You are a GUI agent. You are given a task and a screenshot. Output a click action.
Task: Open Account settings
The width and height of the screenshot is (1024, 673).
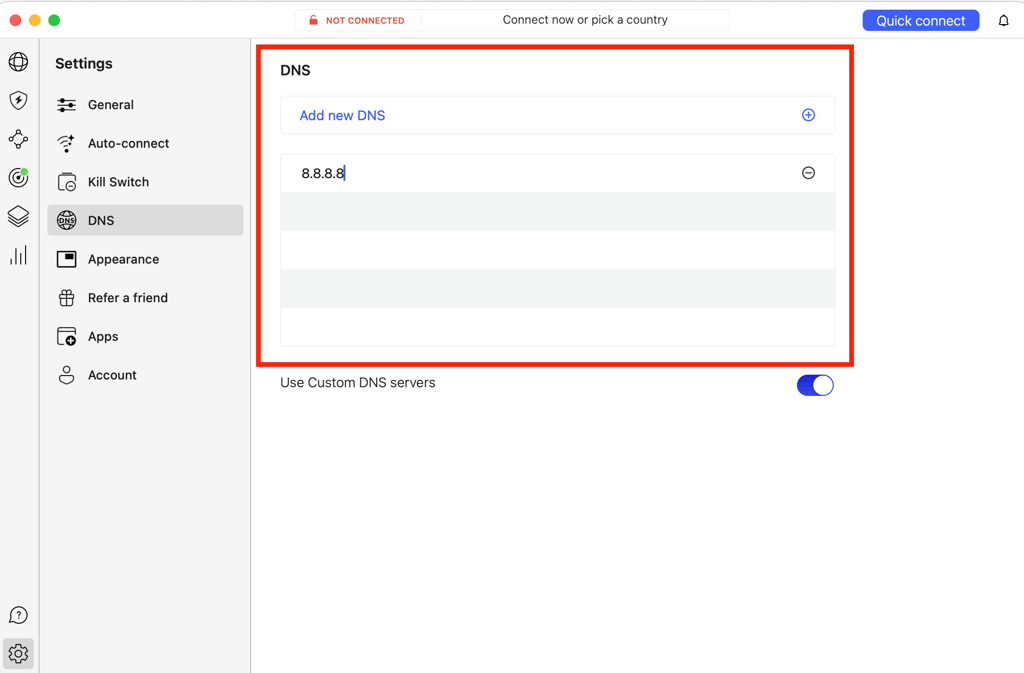point(145,375)
